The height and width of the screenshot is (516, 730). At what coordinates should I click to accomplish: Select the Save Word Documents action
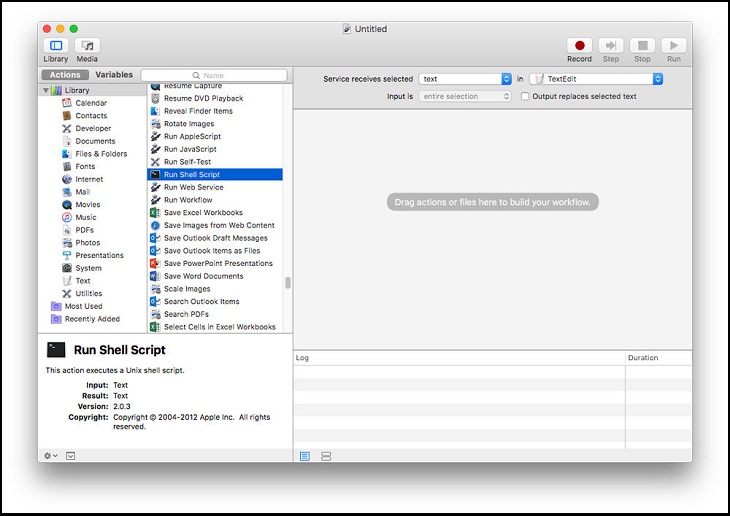(215, 276)
